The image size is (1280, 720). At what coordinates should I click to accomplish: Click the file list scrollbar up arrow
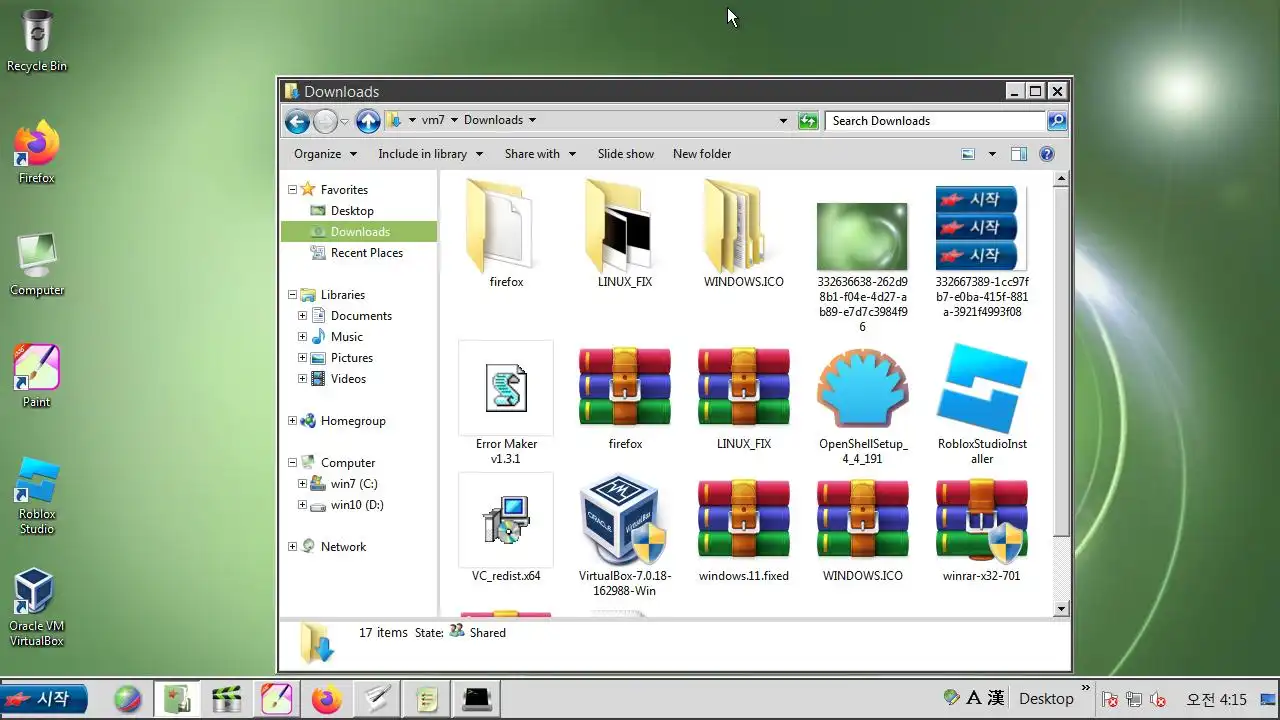click(x=1062, y=178)
